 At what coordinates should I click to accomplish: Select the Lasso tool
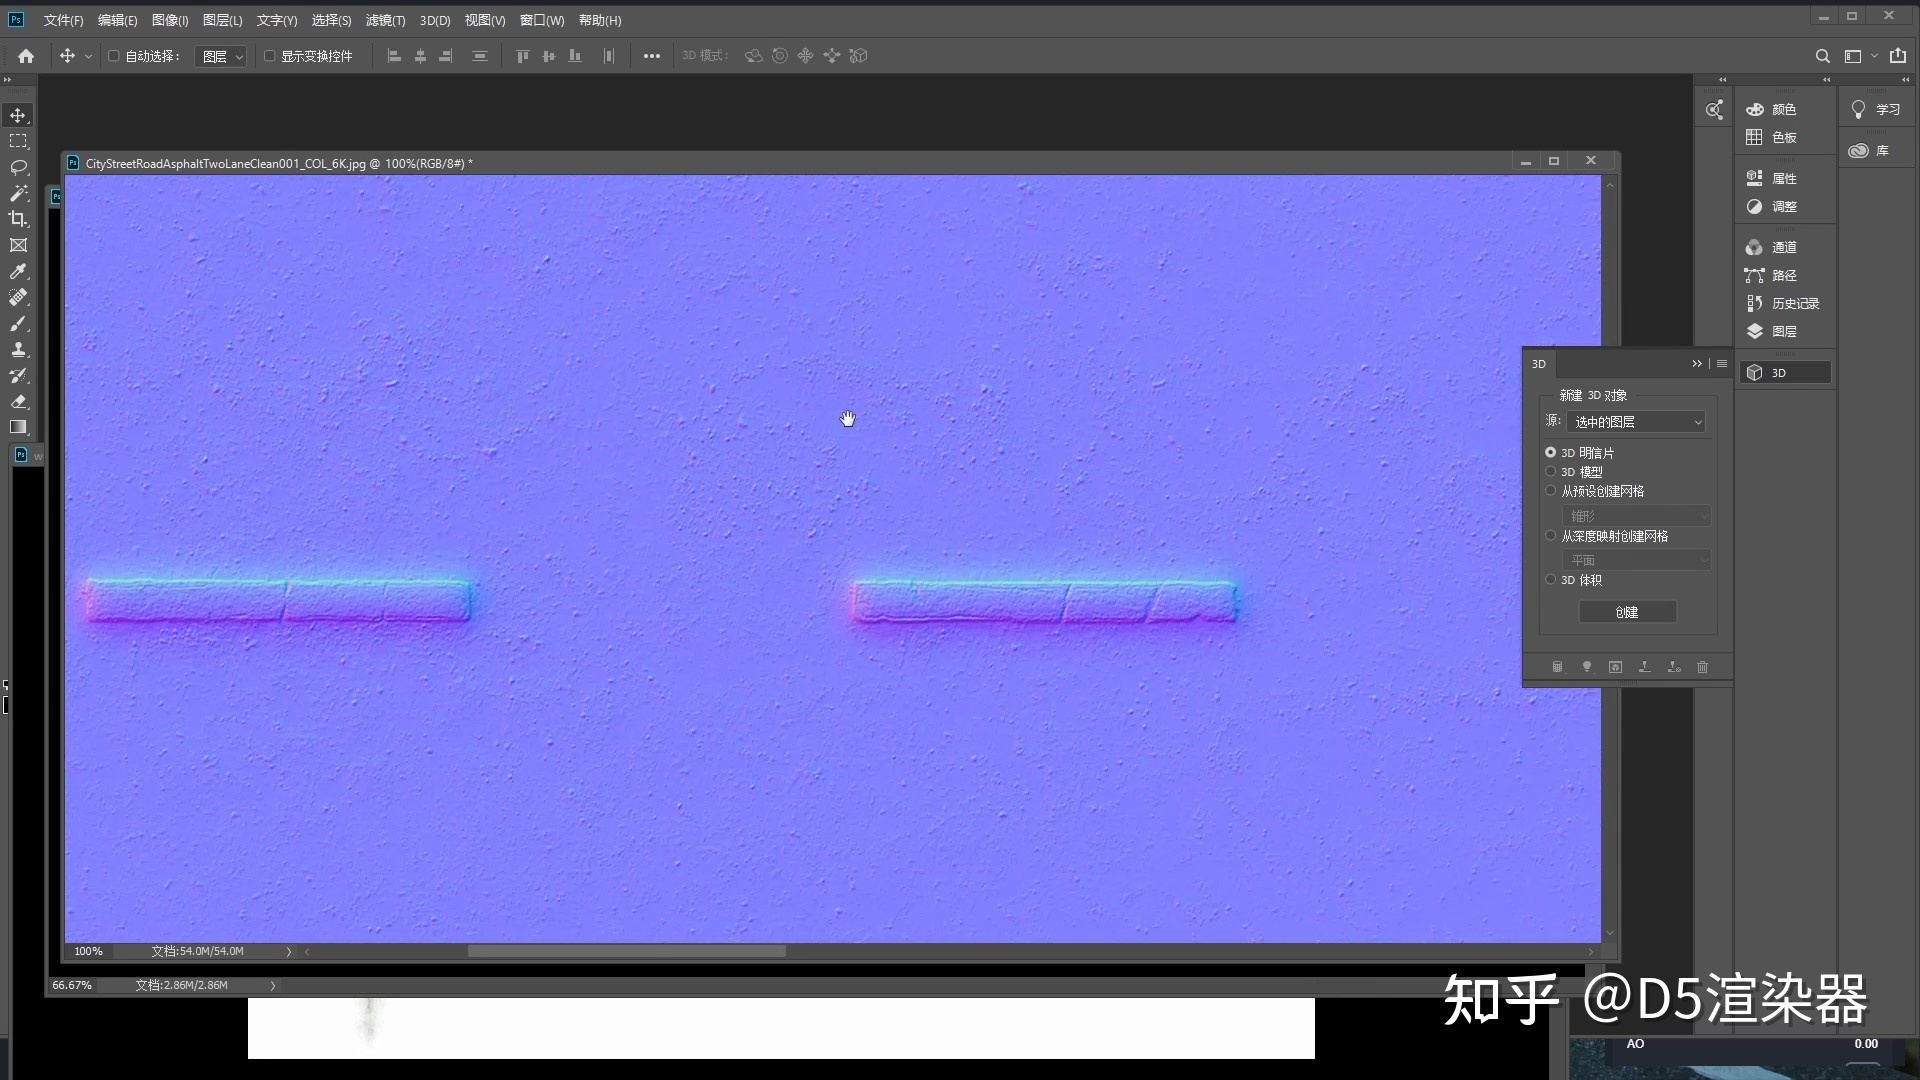[x=18, y=167]
